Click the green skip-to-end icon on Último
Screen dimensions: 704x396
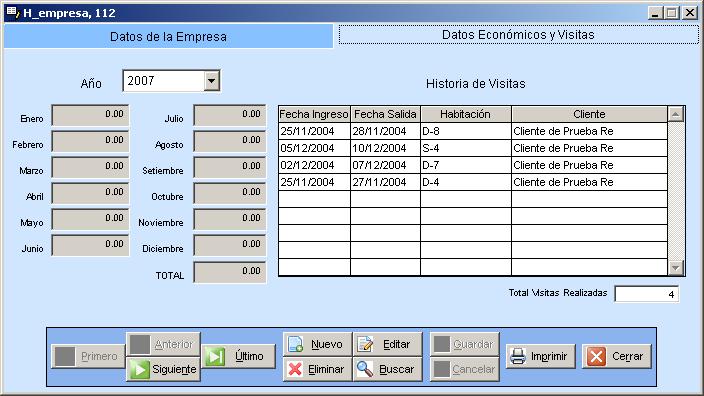pos(215,356)
